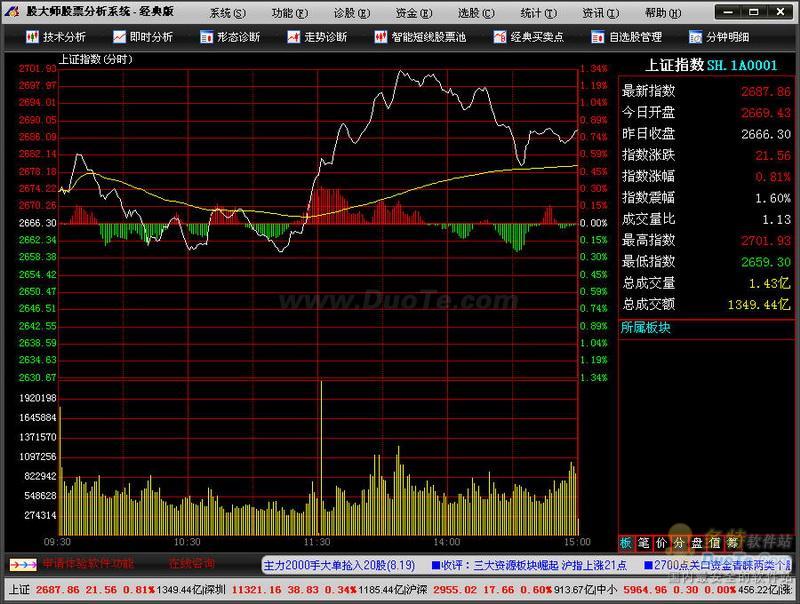This screenshot has height=604, width=800.
Task: Open the 诊股(Z) menu
Action: click(352, 13)
